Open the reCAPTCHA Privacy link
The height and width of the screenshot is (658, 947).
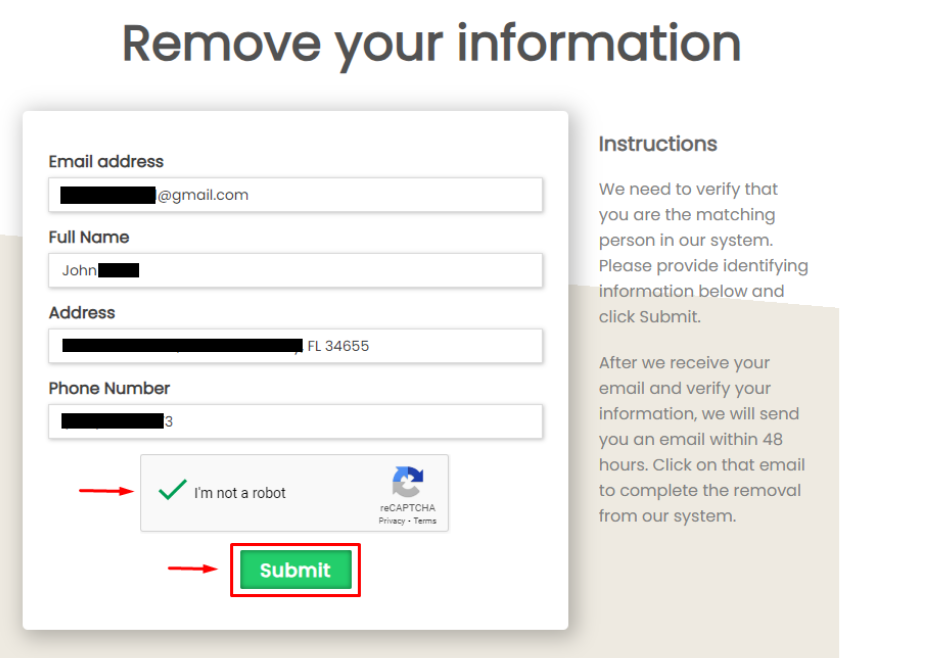392,521
